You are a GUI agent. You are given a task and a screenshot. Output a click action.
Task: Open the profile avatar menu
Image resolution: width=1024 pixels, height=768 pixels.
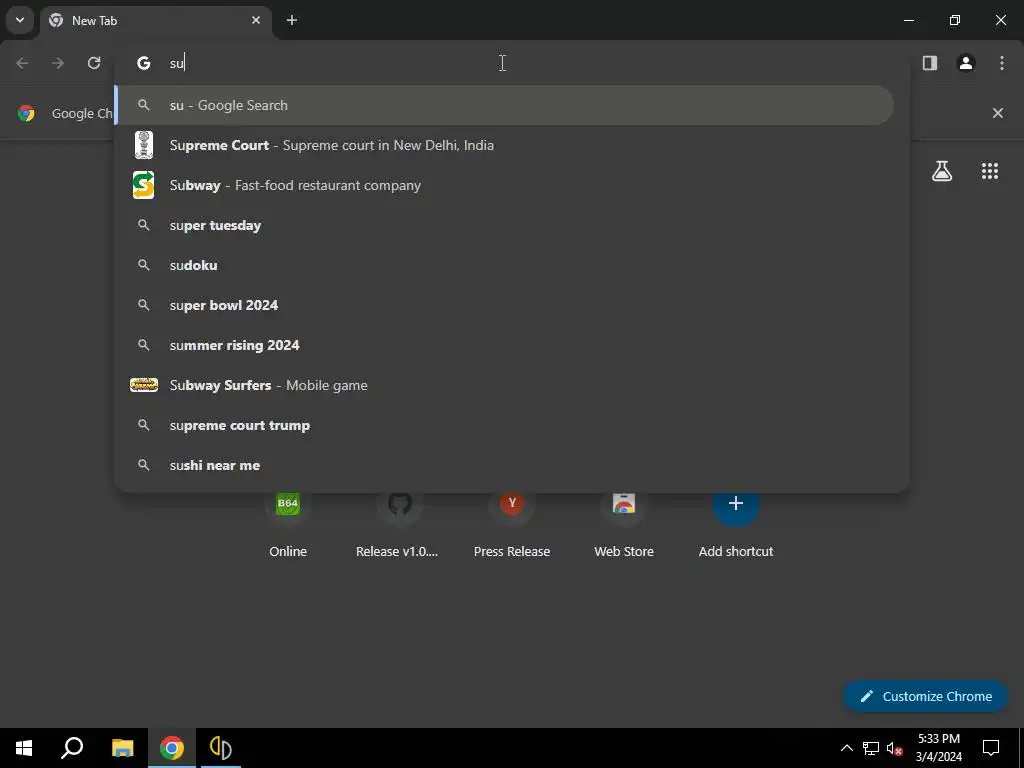(x=966, y=63)
